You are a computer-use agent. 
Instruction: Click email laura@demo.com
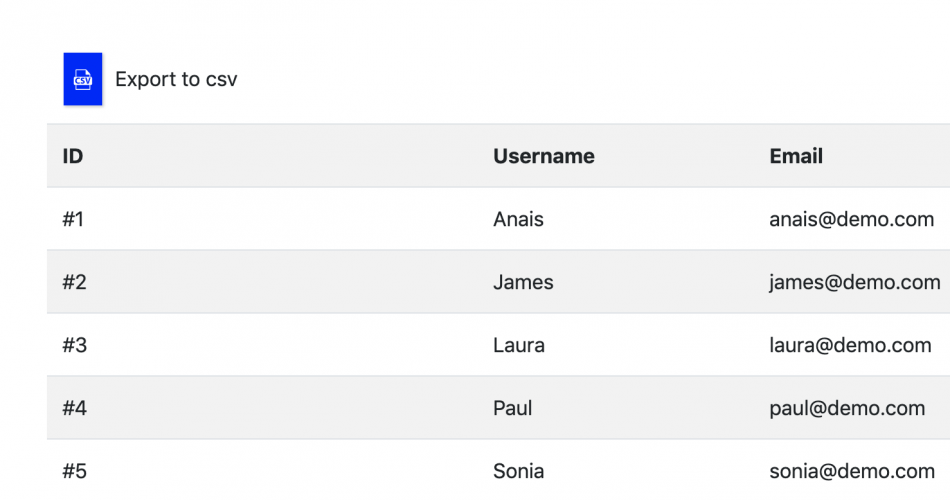tap(850, 345)
